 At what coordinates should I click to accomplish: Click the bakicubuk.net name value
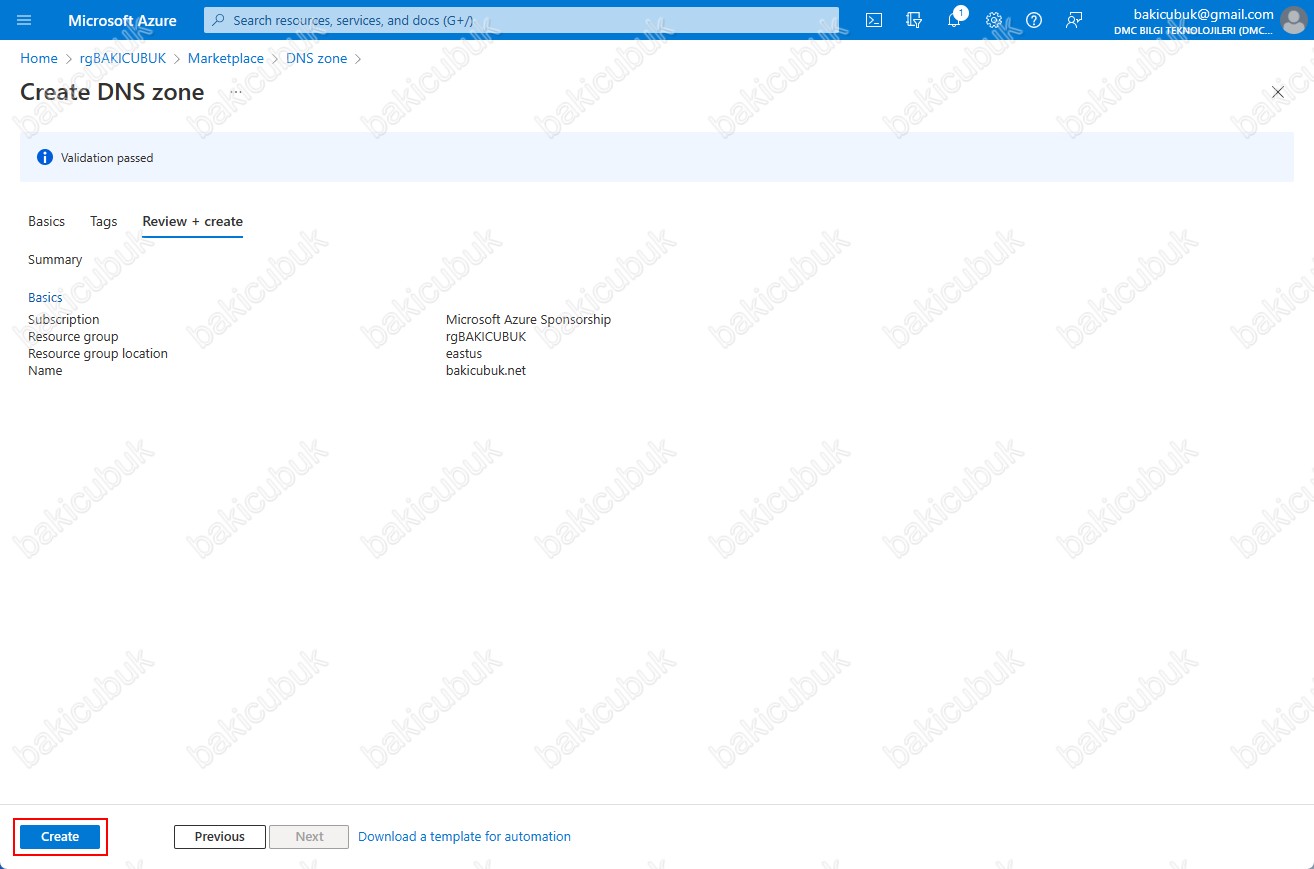(486, 371)
